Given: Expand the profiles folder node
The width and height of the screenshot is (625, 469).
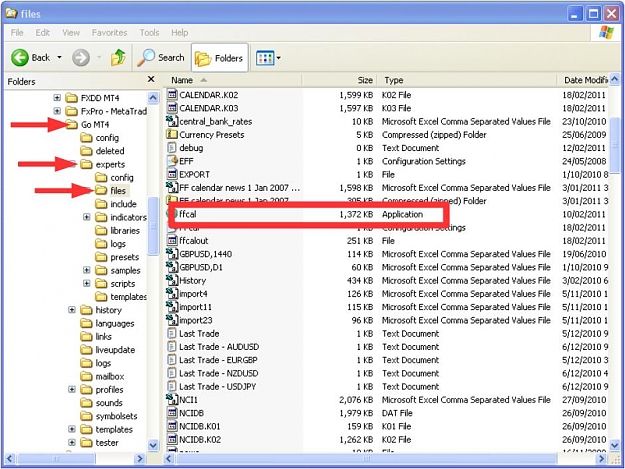Looking at the screenshot, I should [x=72, y=389].
